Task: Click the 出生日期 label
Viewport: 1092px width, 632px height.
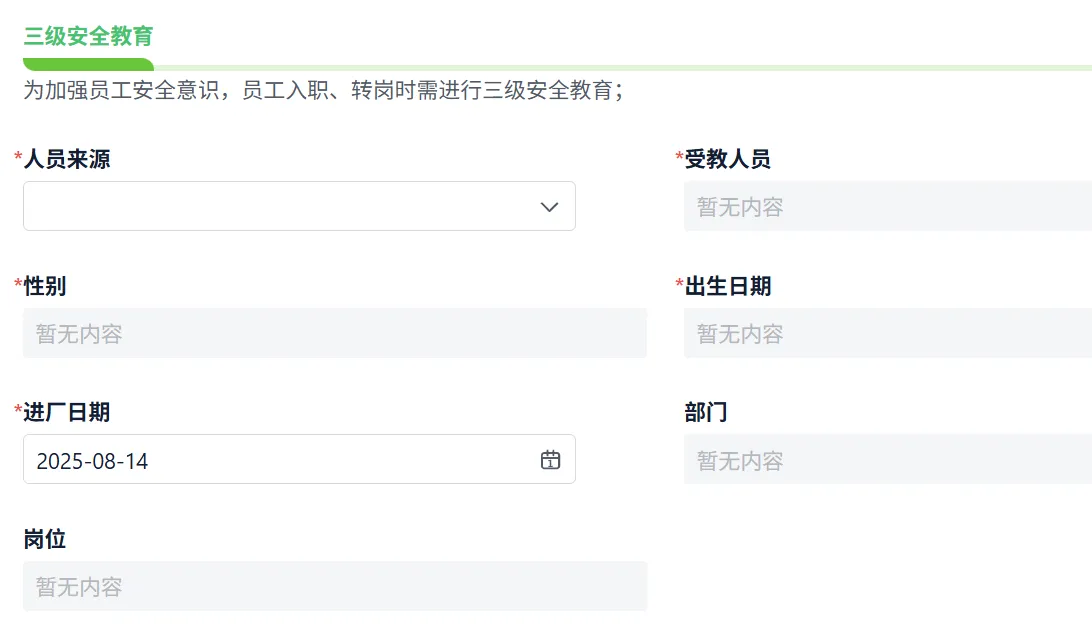Action: [x=728, y=286]
